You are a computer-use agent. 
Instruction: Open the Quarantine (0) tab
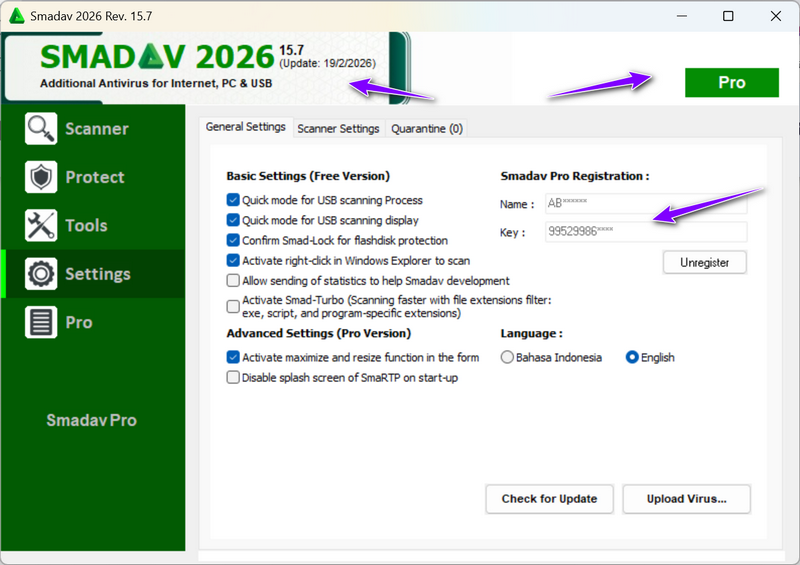pyautogui.click(x=427, y=129)
